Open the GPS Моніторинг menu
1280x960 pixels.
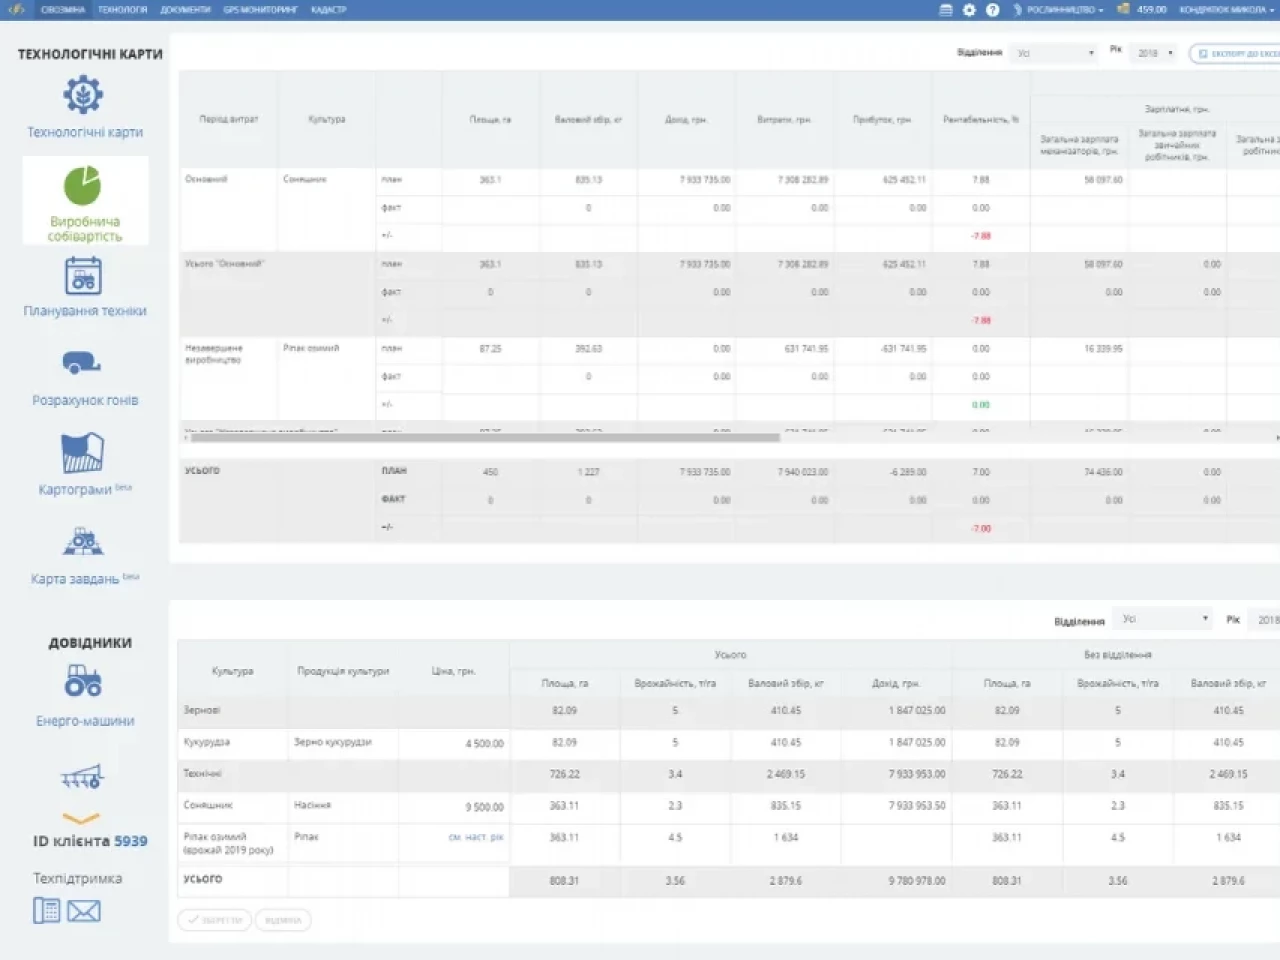pyautogui.click(x=260, y=10)
